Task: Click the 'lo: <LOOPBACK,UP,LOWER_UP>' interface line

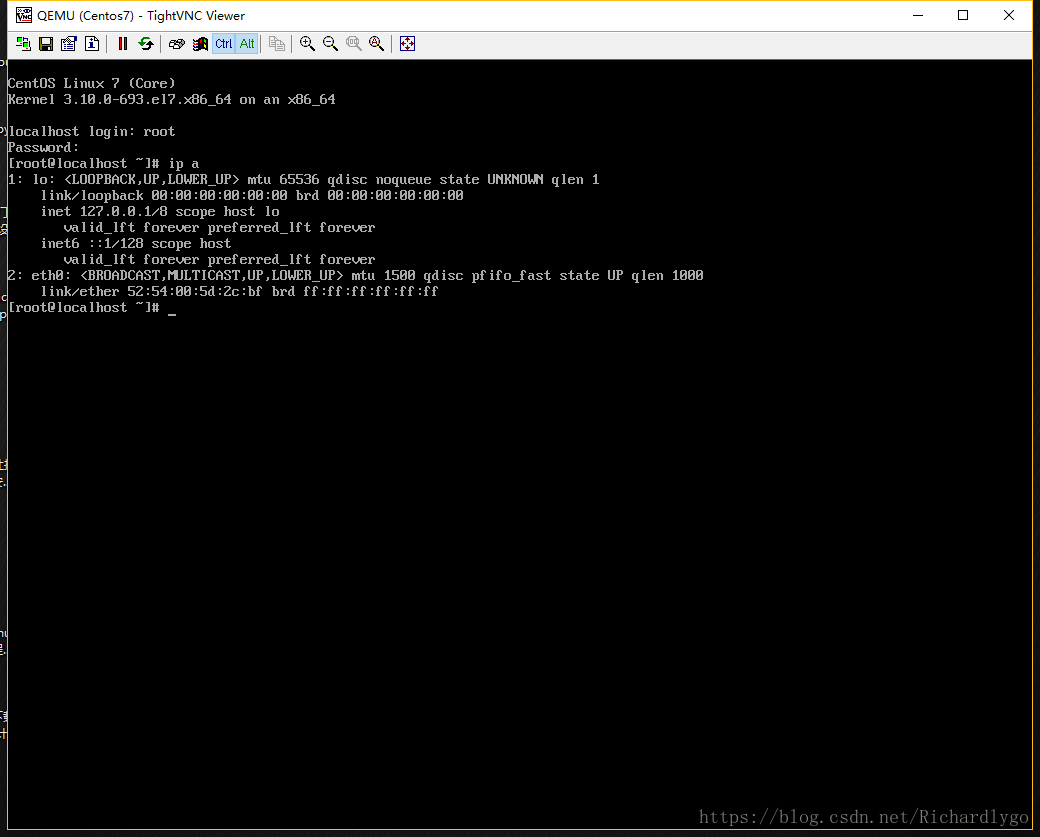Action: coord(304,180)
